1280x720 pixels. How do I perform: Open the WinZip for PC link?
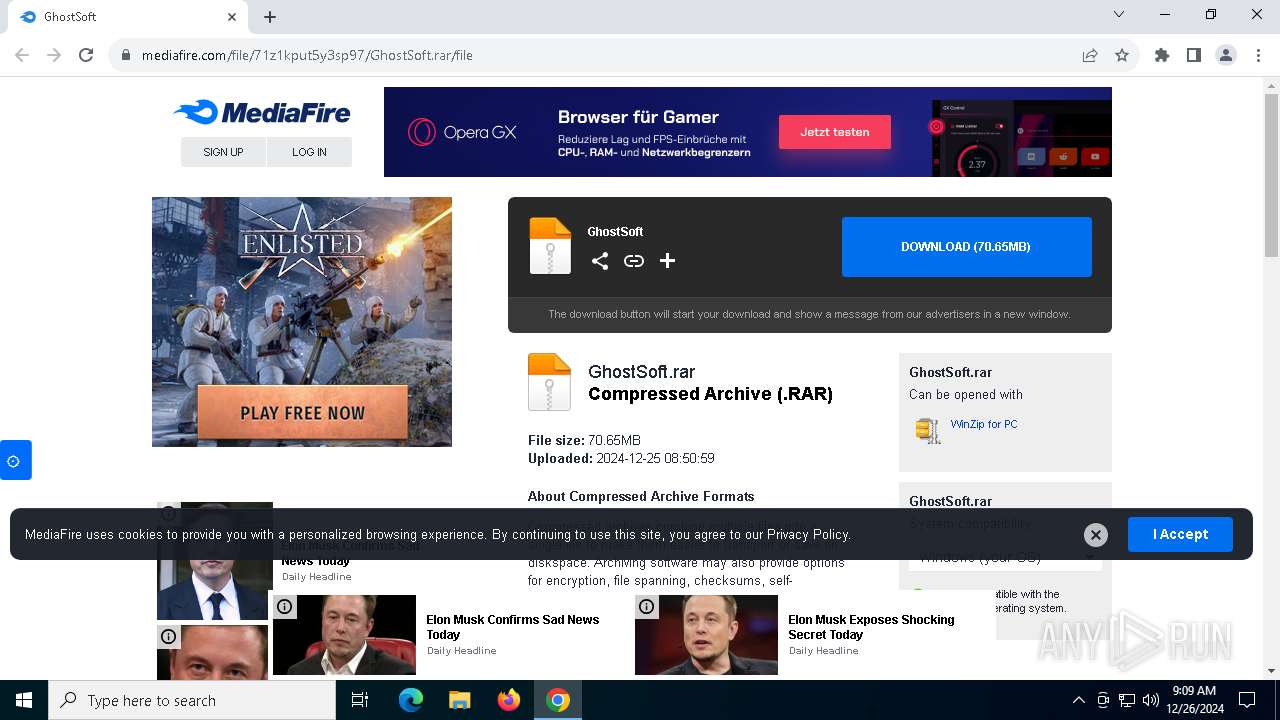click(x=984, y=424)
